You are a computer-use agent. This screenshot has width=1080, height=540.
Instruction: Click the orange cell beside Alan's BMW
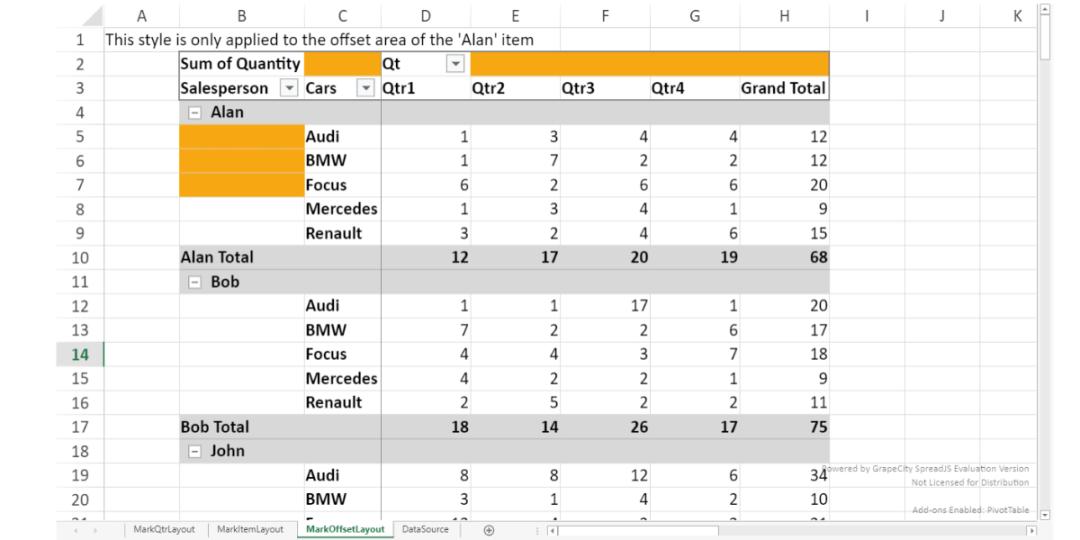click(x=241, y=160)
